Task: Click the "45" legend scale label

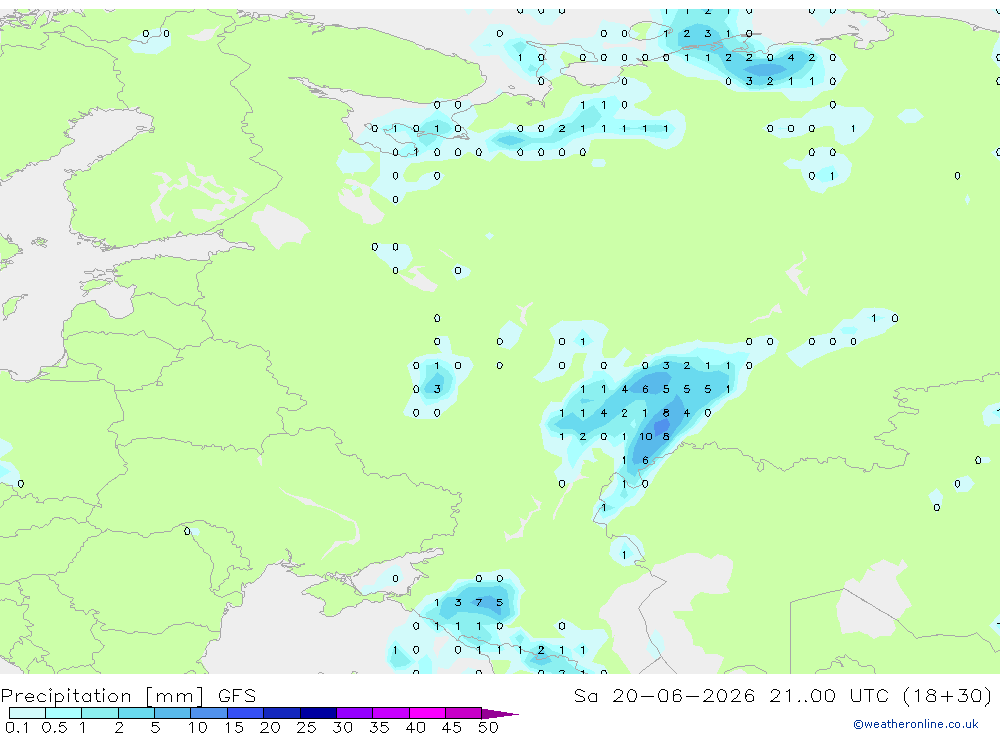Action: point(452,727)
